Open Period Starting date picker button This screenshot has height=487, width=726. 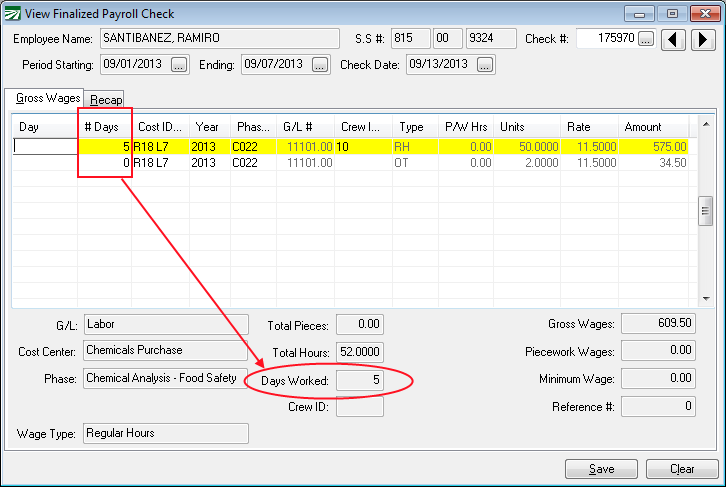(x=179, y=65)
